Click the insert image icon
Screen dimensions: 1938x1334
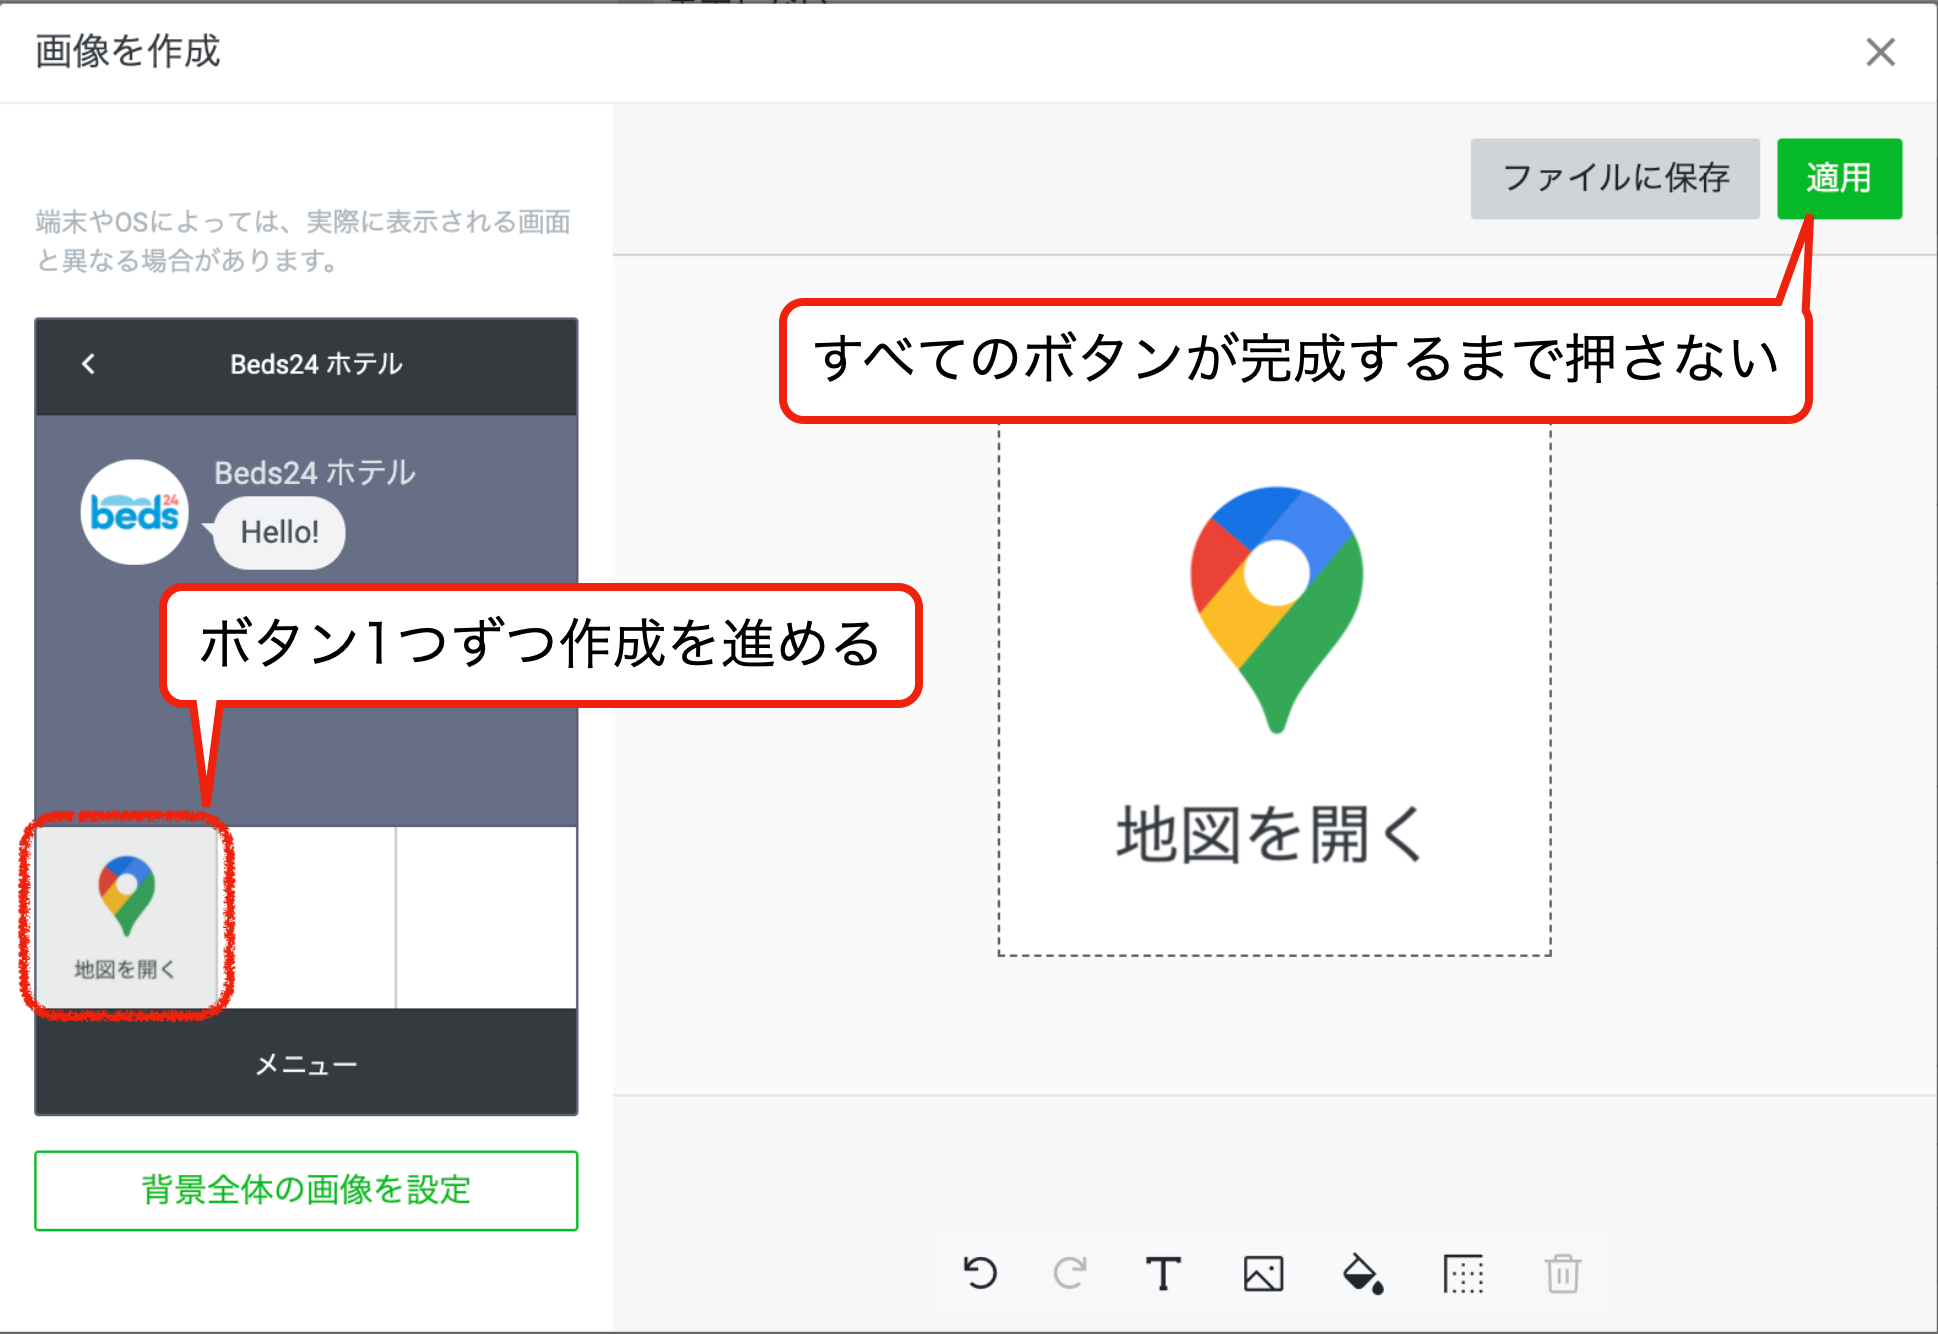point(1263,1273)
